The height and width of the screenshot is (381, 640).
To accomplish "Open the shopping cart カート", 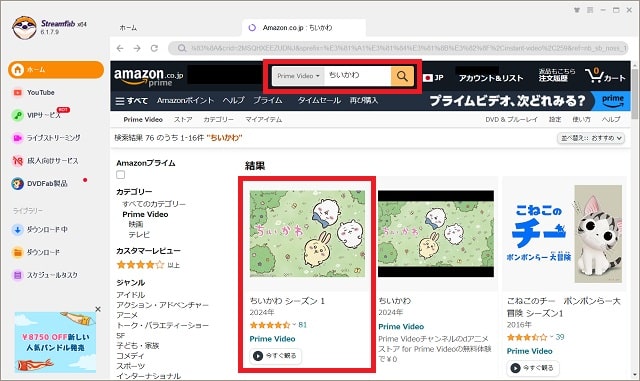I will [x=605, y=76].
